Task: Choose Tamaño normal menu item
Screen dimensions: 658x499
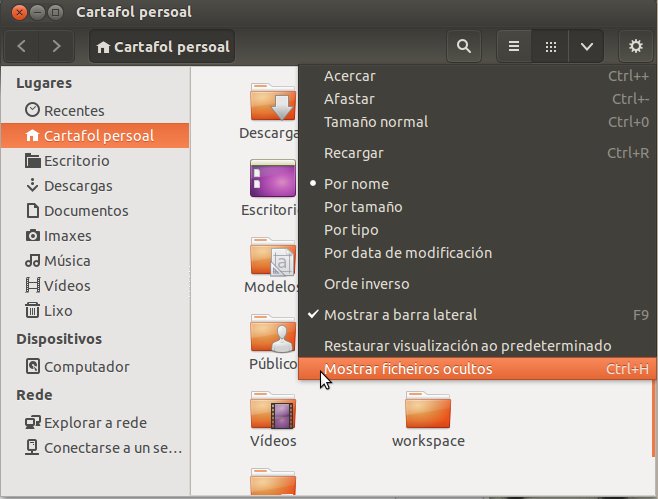Action: 477,122
